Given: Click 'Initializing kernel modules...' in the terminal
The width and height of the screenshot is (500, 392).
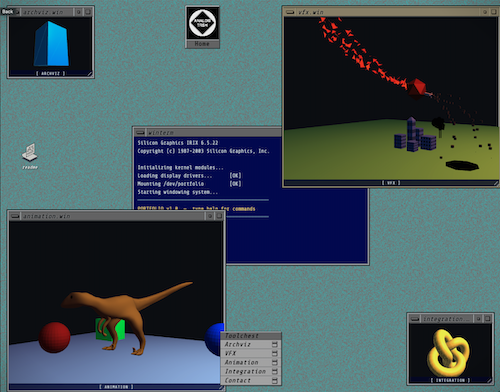Looking at the screenshot, I should point(181,167).
